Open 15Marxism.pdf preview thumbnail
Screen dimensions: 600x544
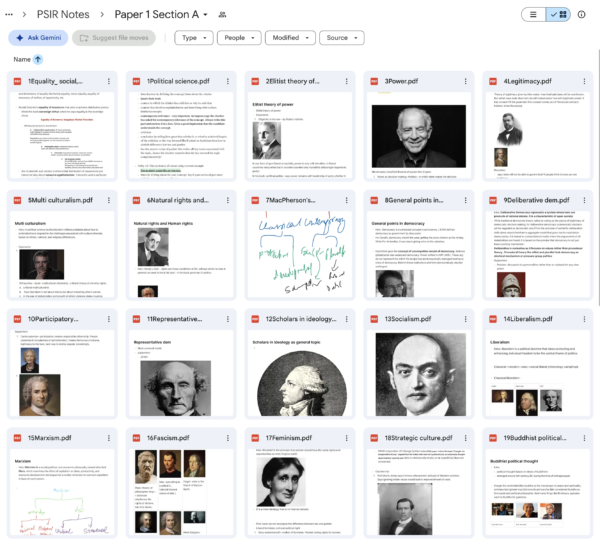point(62,492)
